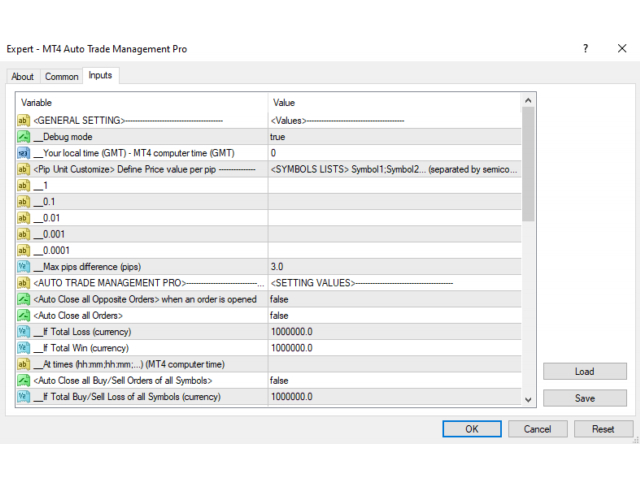Select the '__Max pips difference (pips)' variable label
The width and height of the screenshot is (640, 480).
(x=87, y=267)
